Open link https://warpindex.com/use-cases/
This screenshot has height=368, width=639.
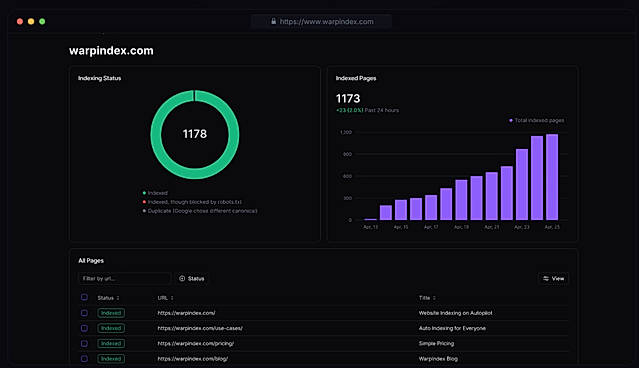(200, 328)
